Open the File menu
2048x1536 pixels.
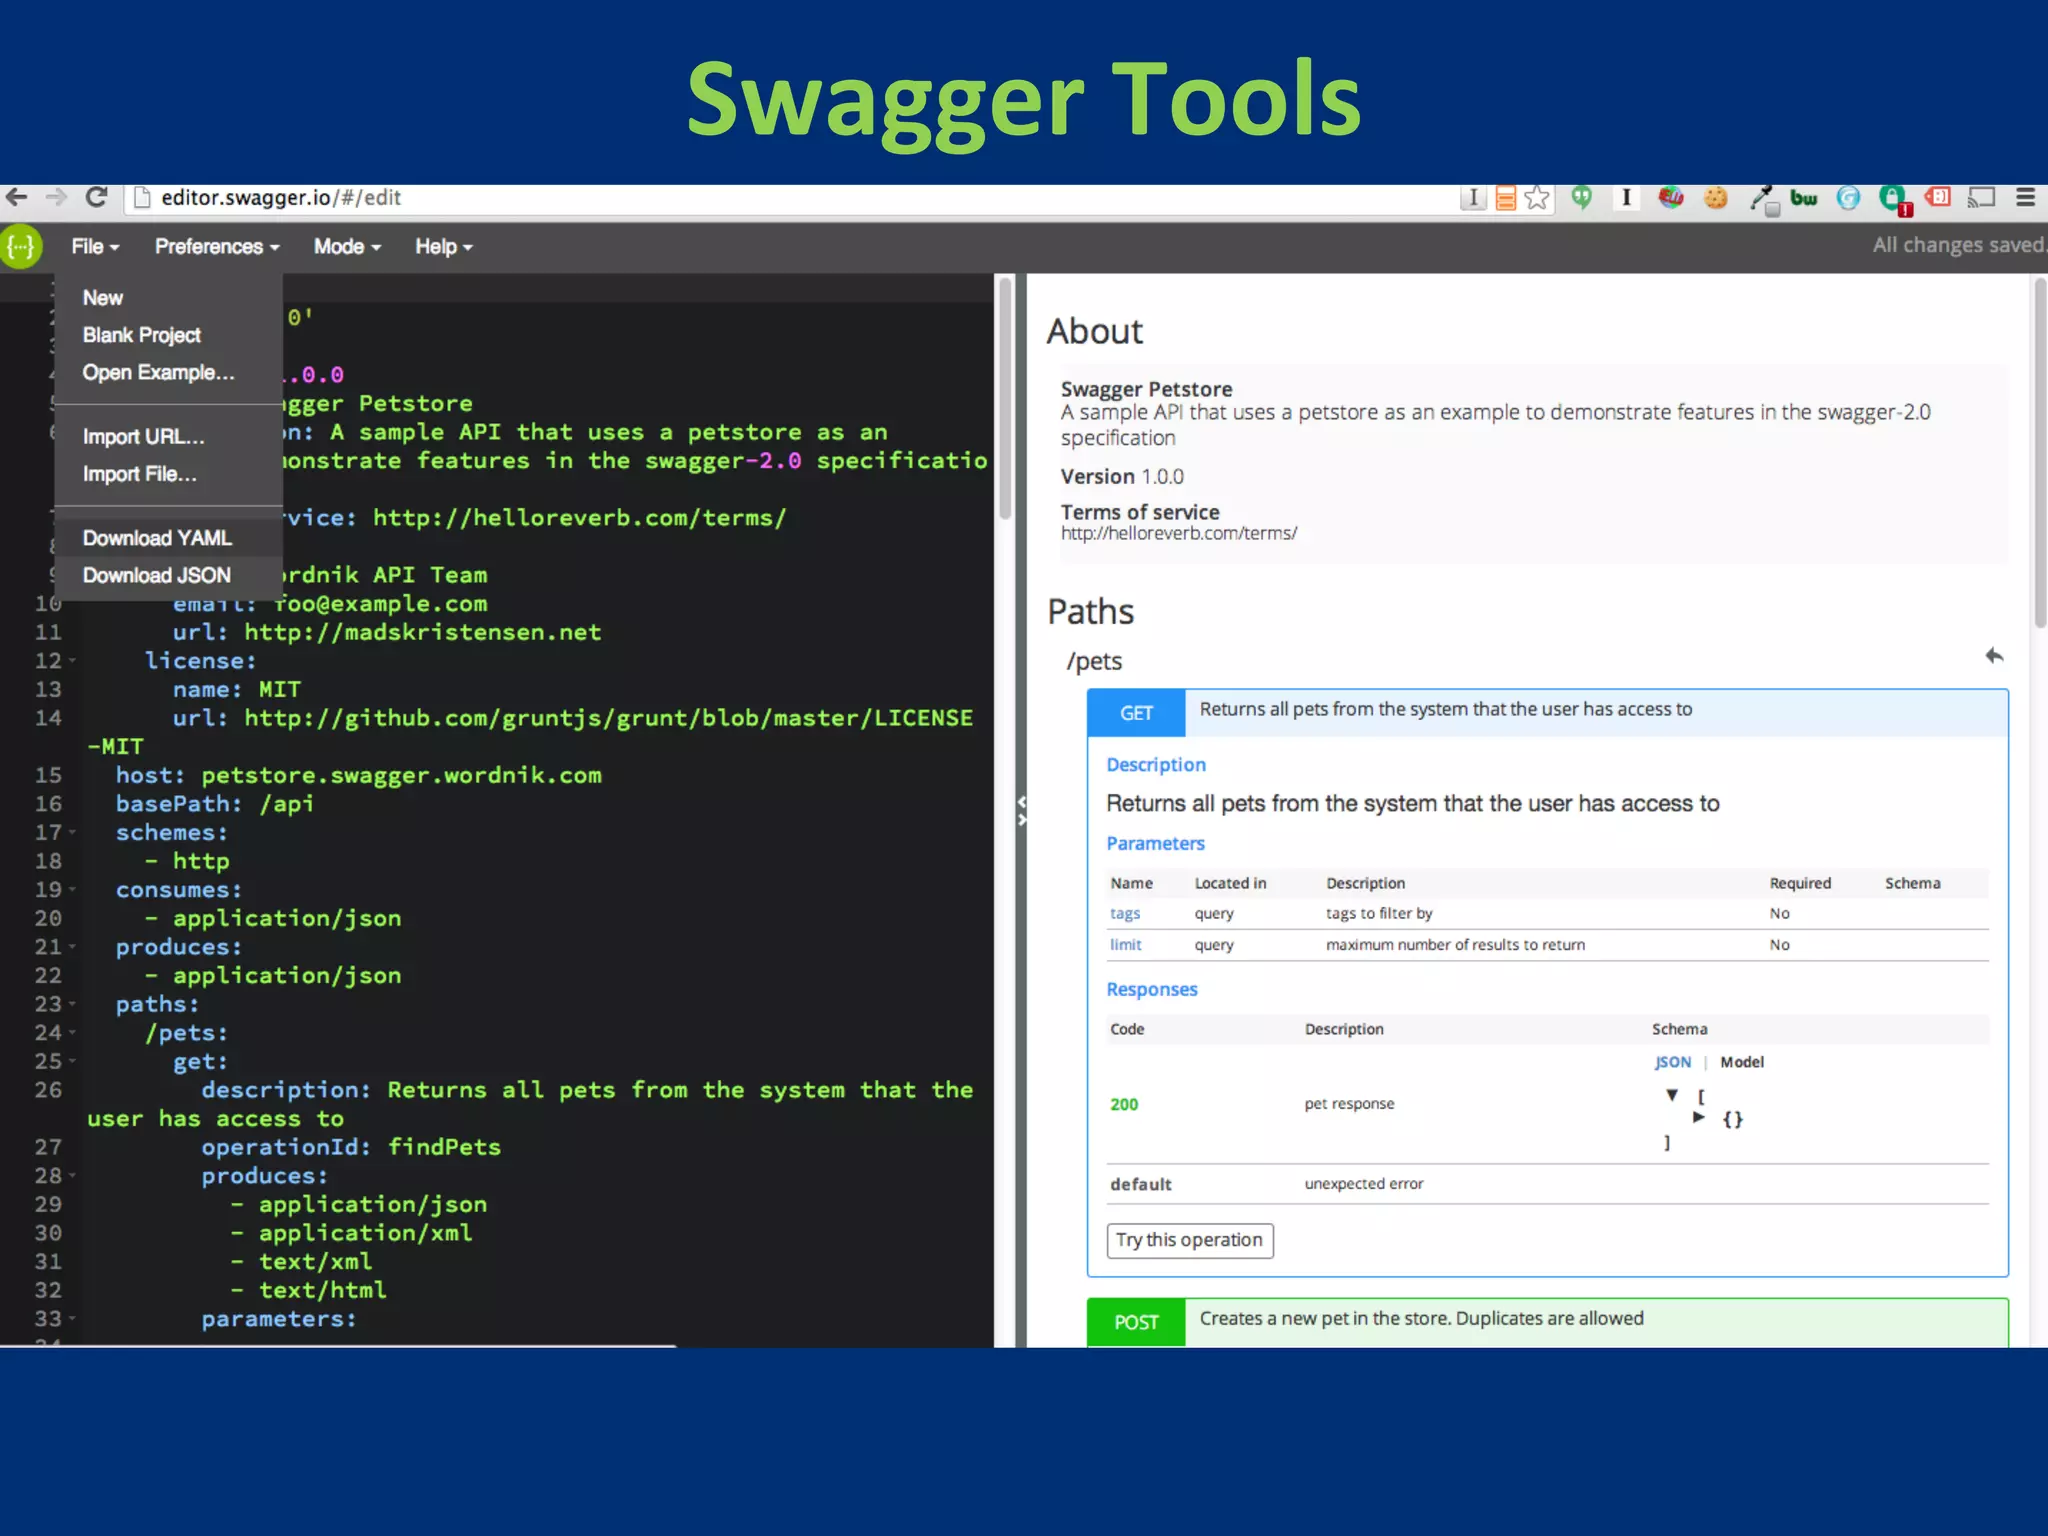pos(95,246)
